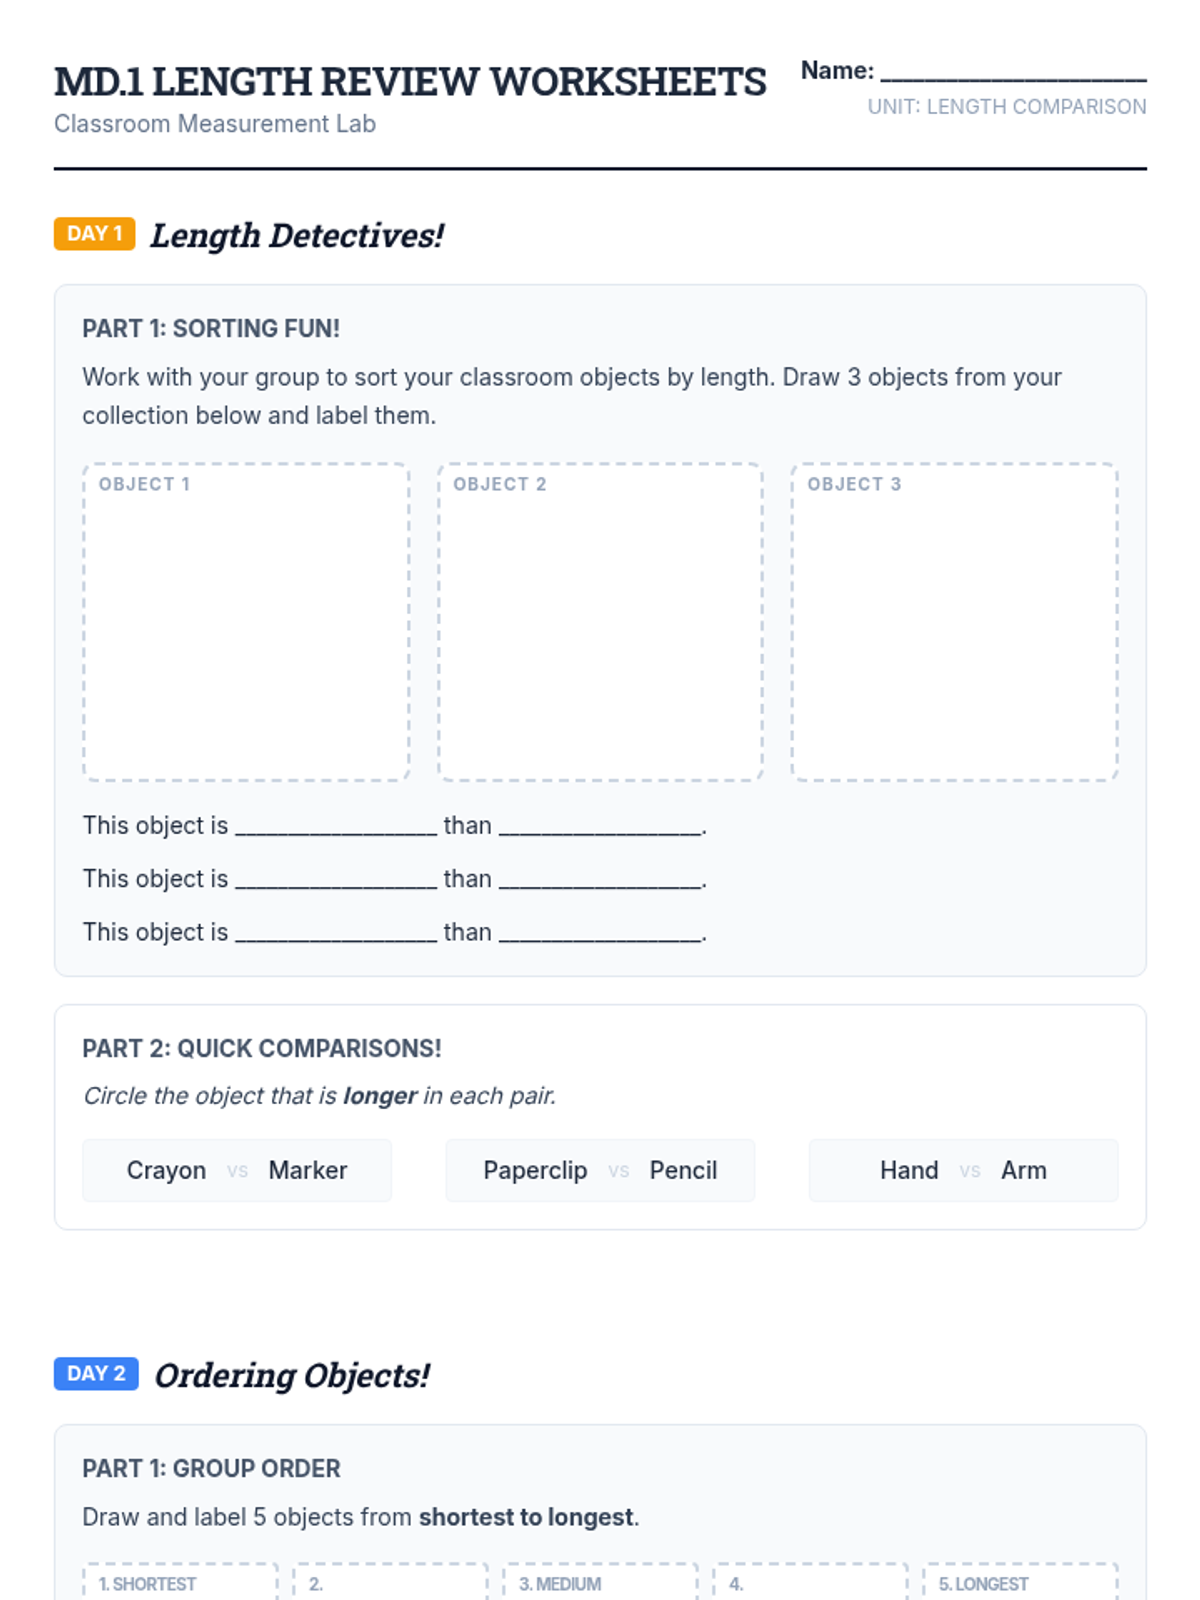The width and height of the screenshot is (1200, 1600).
Task: Click the first blank in third sentence
Action: coord(336,933)
